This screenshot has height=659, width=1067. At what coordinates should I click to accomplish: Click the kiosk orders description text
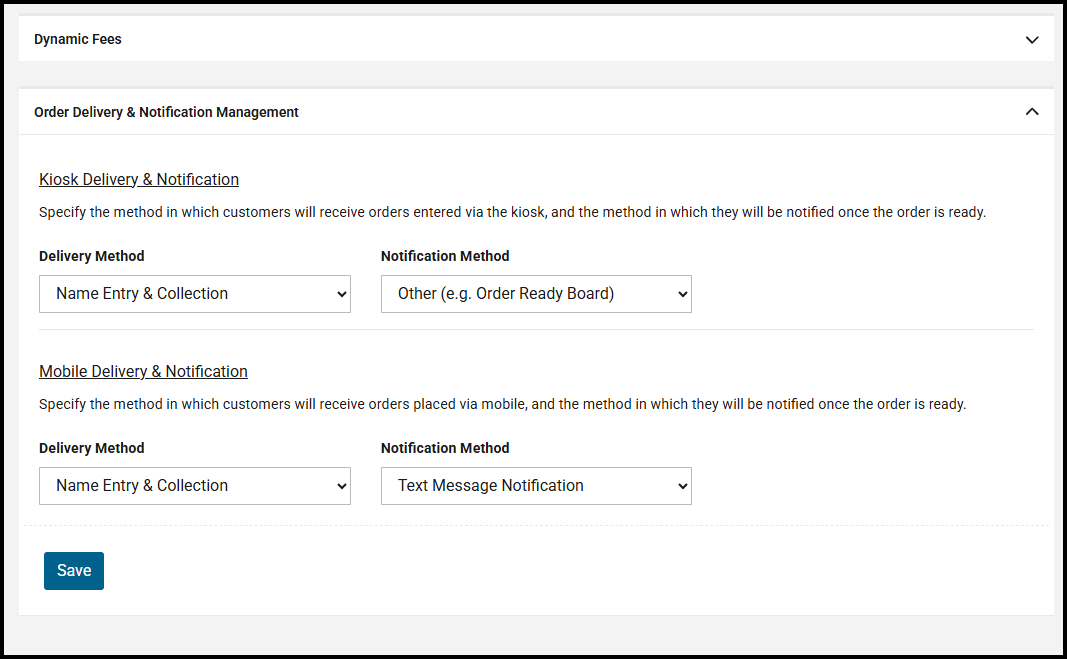coord(512,212)
